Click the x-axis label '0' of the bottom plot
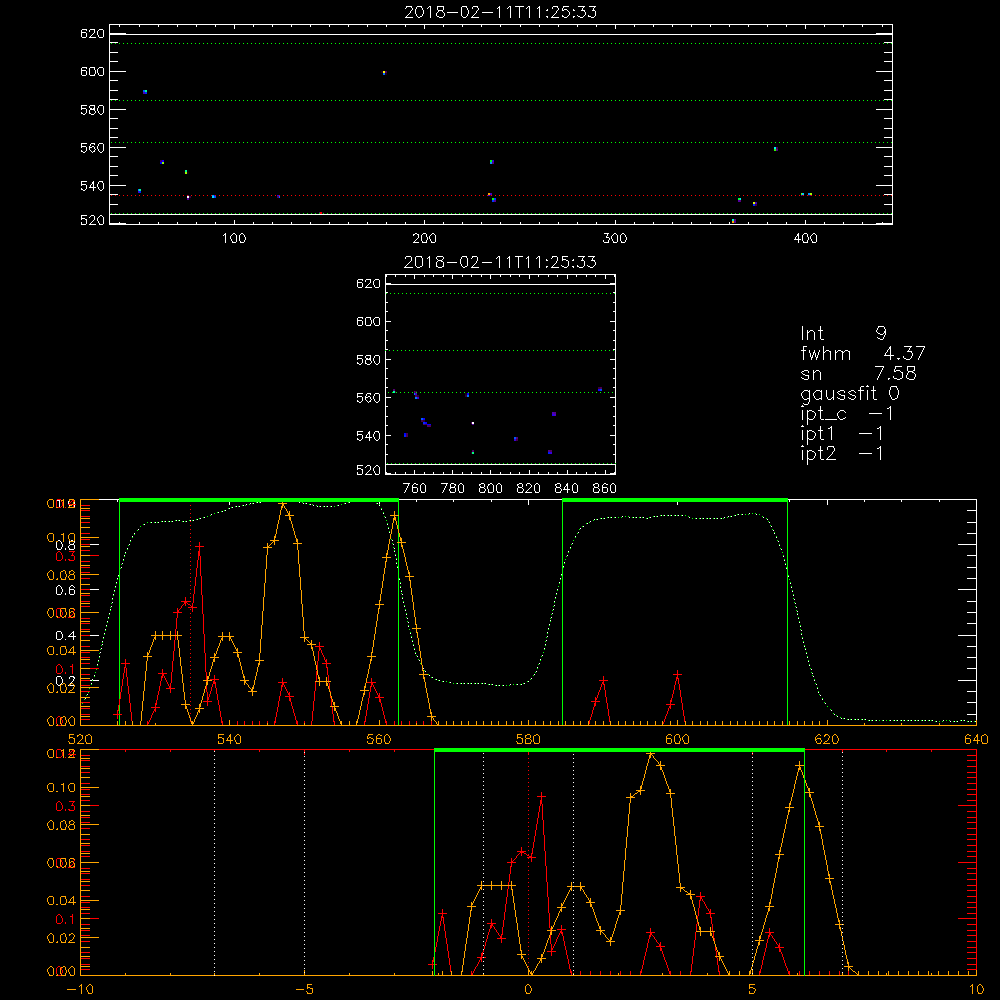1000x1000 pixels. point(528,990)
